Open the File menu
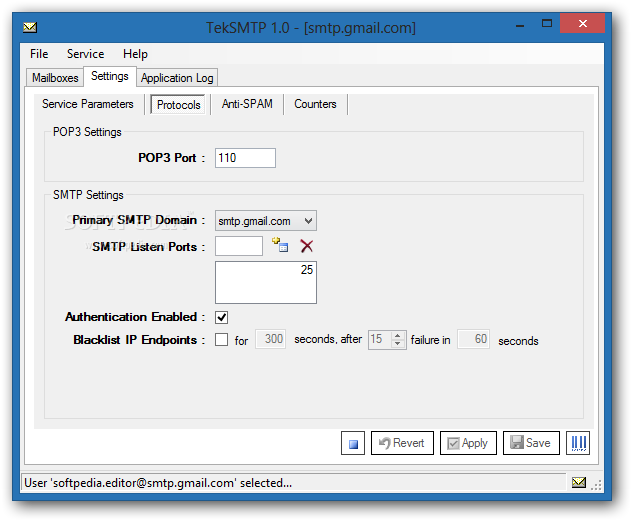 (39, 54)
